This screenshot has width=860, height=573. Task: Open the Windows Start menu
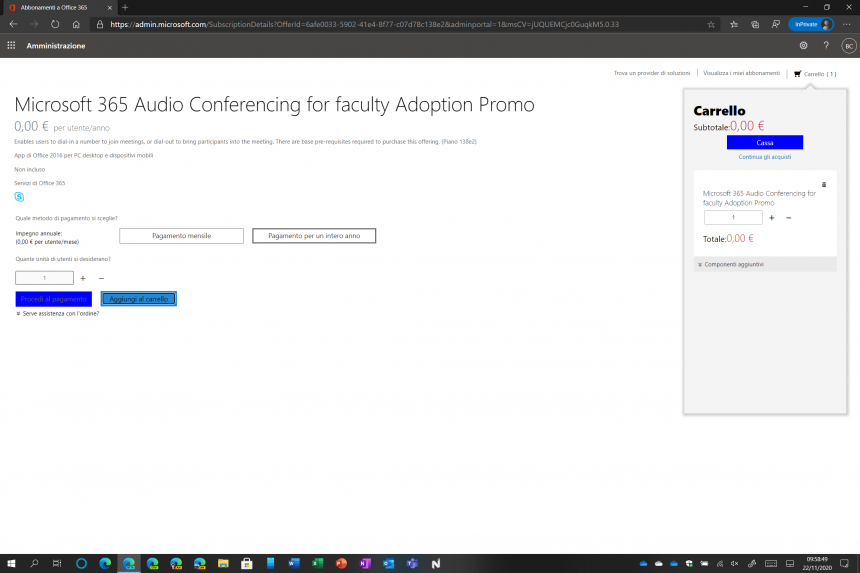11,563
